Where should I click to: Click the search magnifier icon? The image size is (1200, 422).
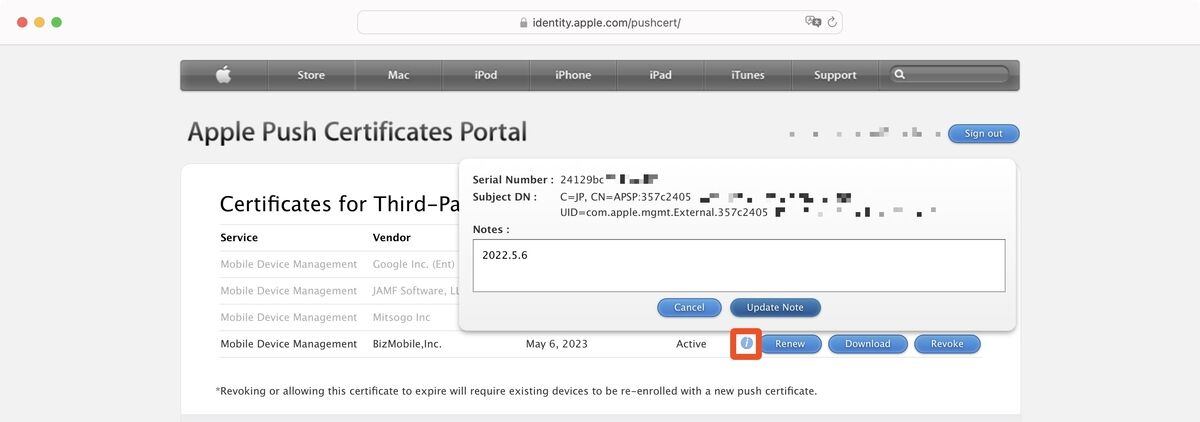pyautogui.click(x=900, y=75)
